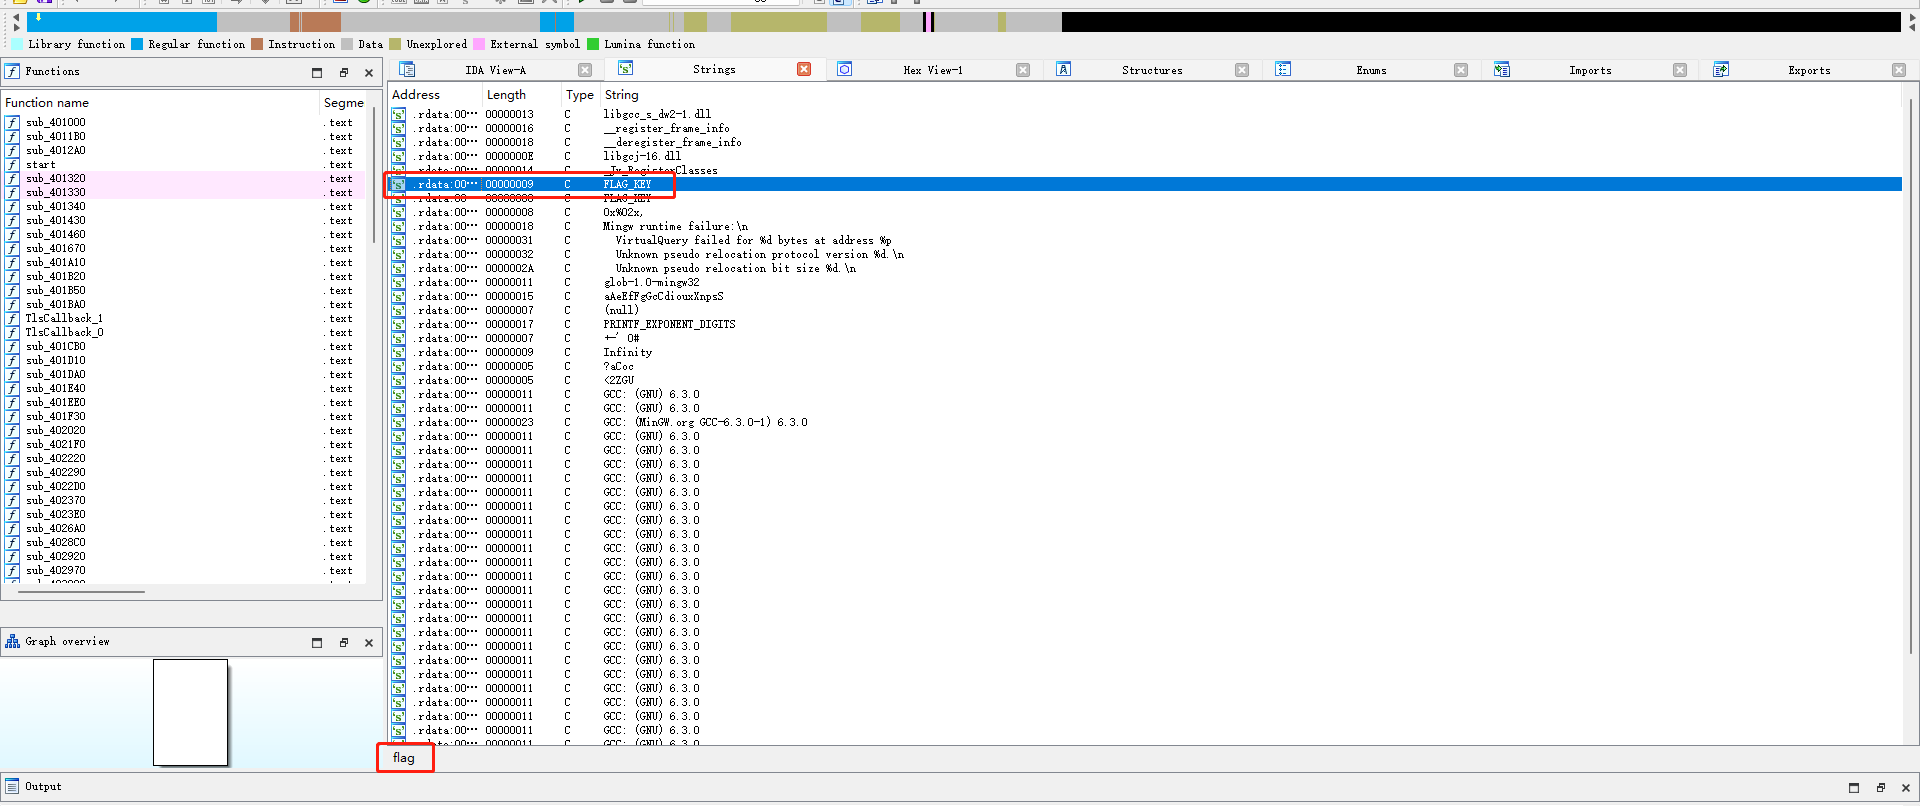Click the Functions list vertical scrollbar
The width and height of the screenshot is (1920, 806).
click(x=375, y=176)
